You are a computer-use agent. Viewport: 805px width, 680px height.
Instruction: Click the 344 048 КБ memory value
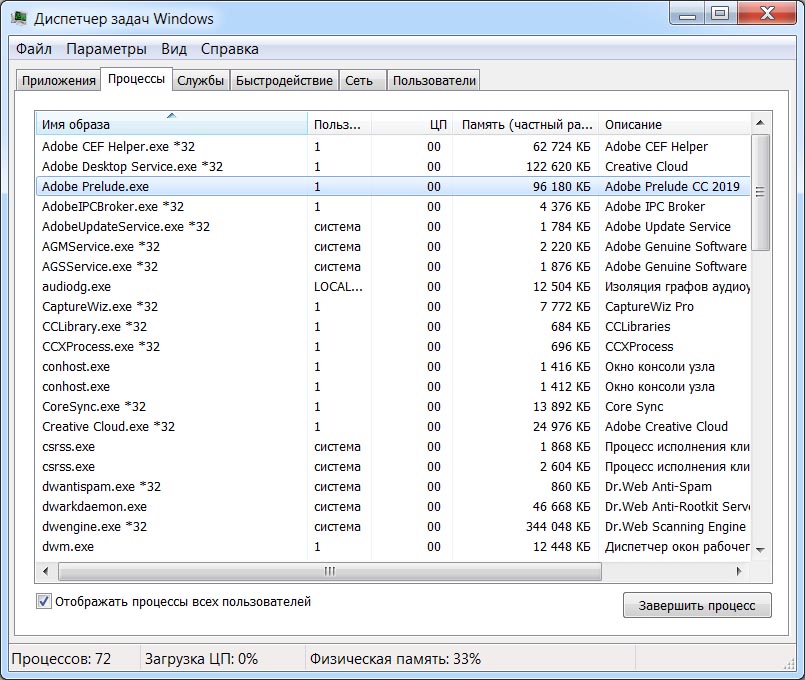[558, 527]
